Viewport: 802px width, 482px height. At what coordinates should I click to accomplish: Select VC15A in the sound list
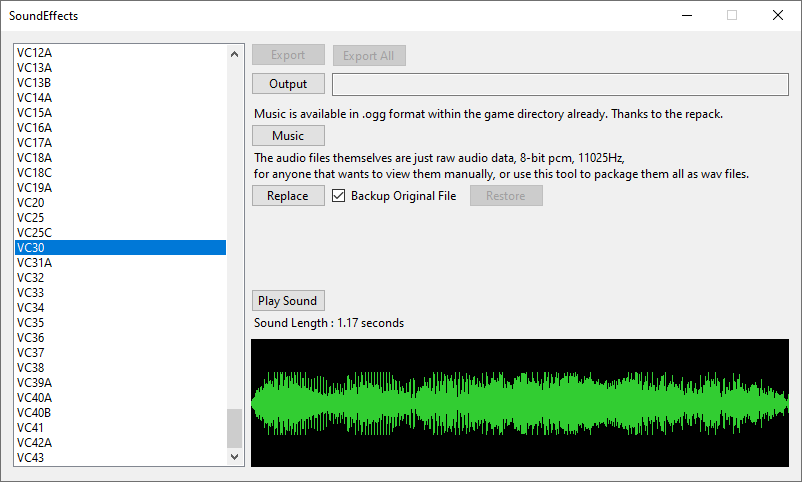pyautogui.click(x=121, y=113)
